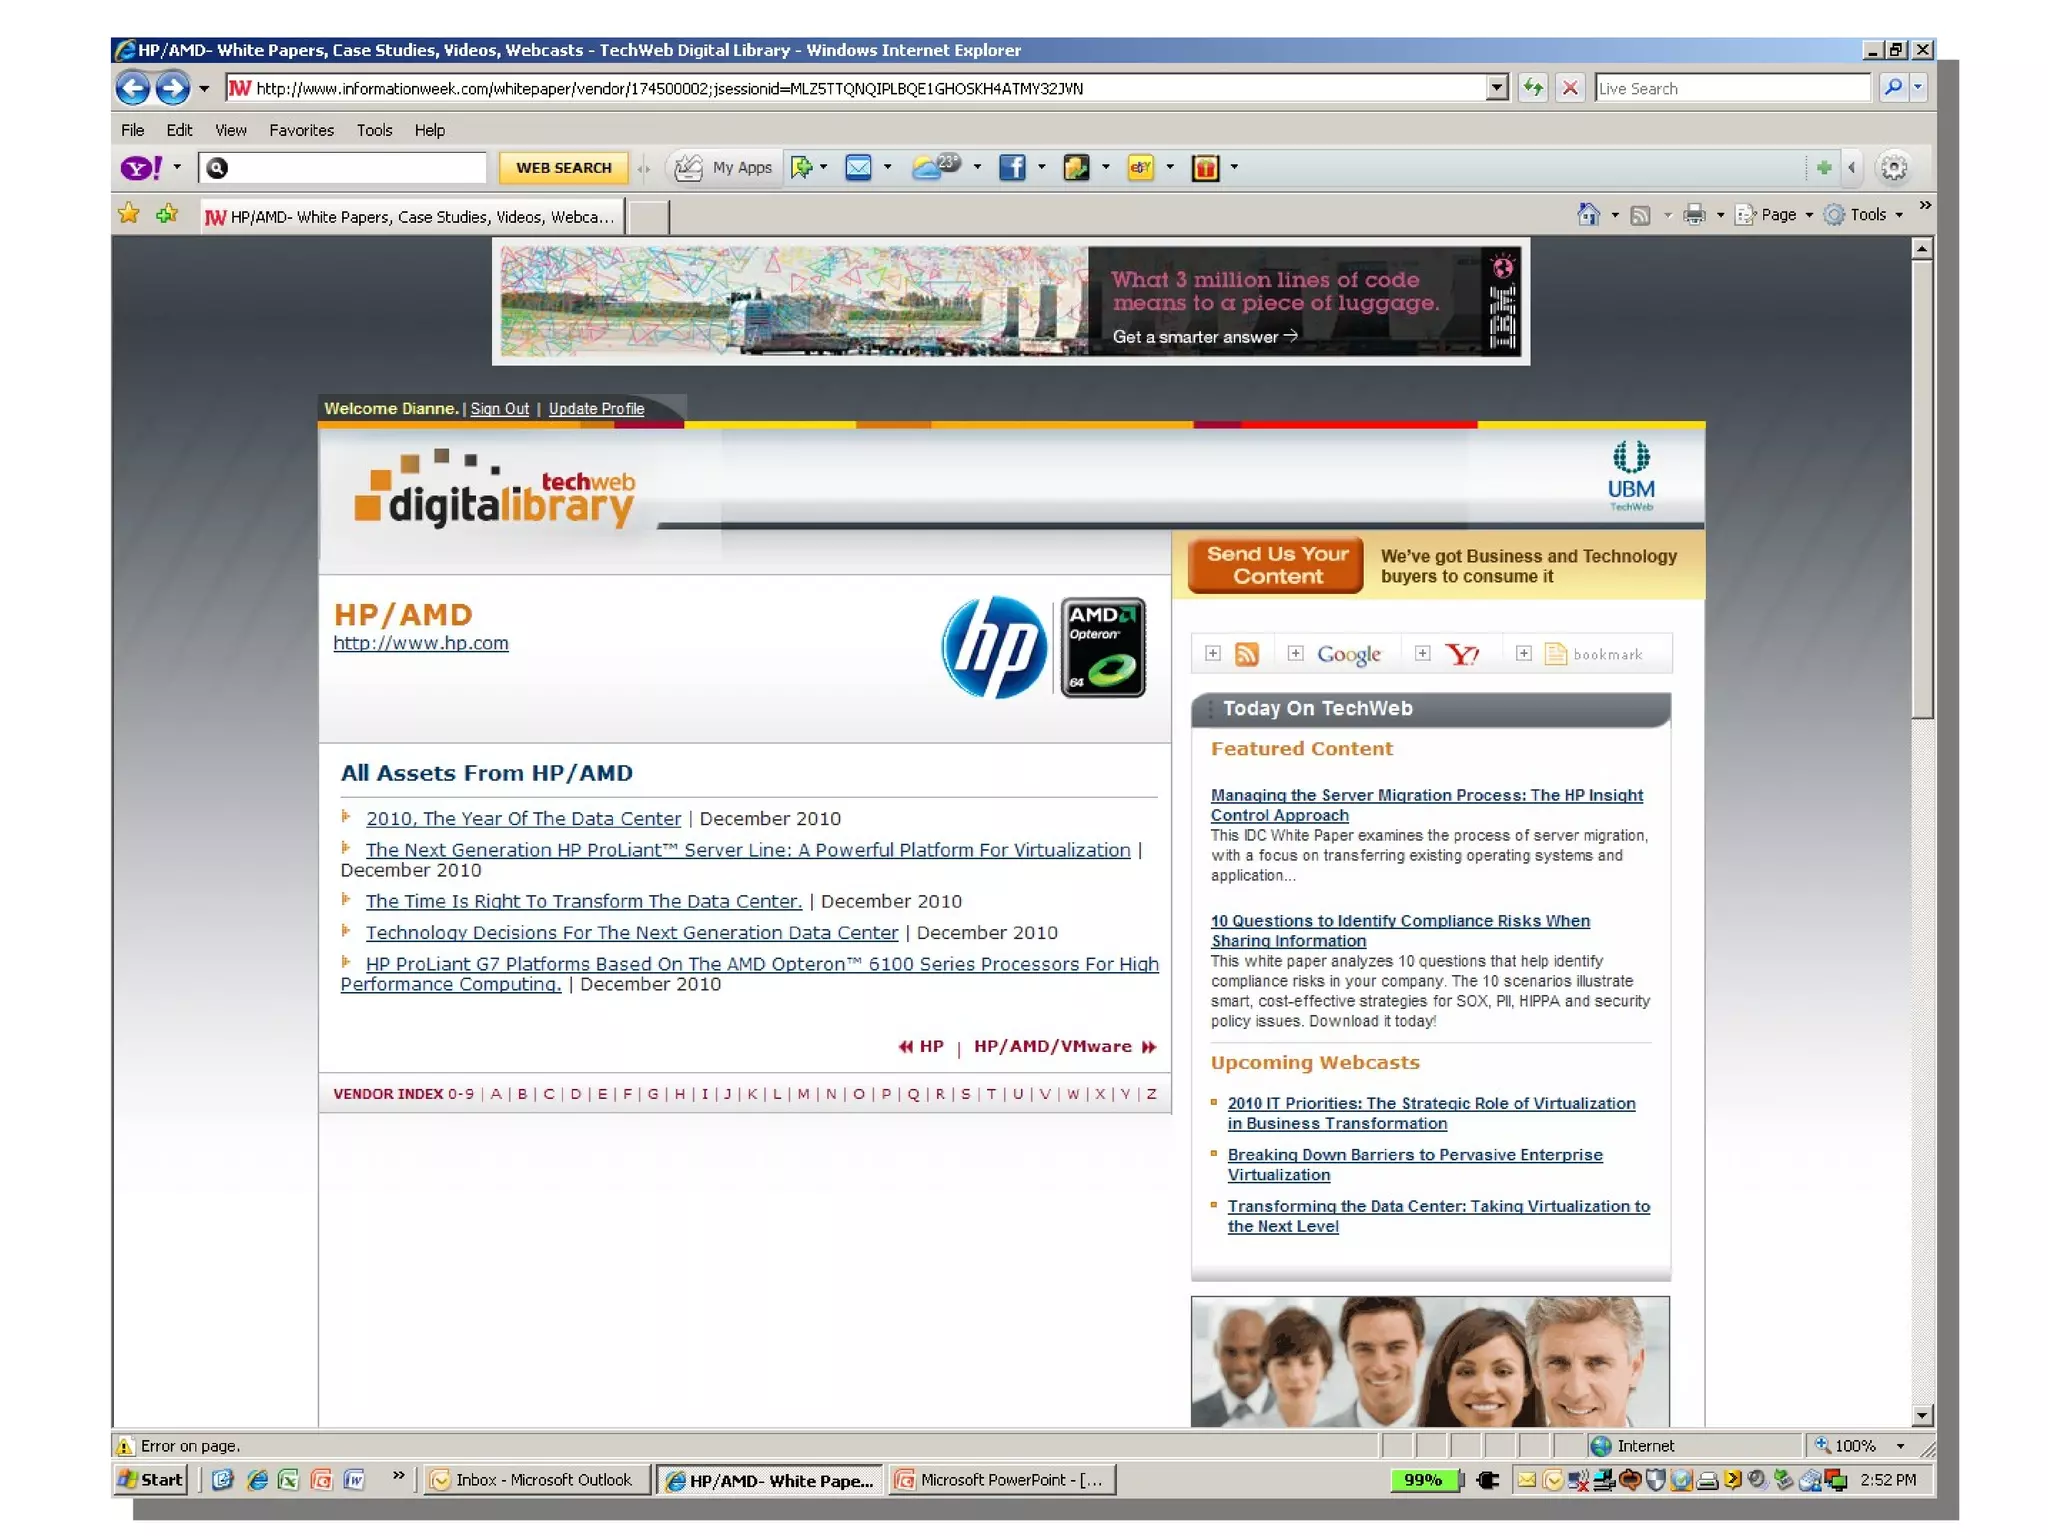2048x1536 pixels.
Task: Add RSS feed via orange feed icon
Action: [1246, 654]
